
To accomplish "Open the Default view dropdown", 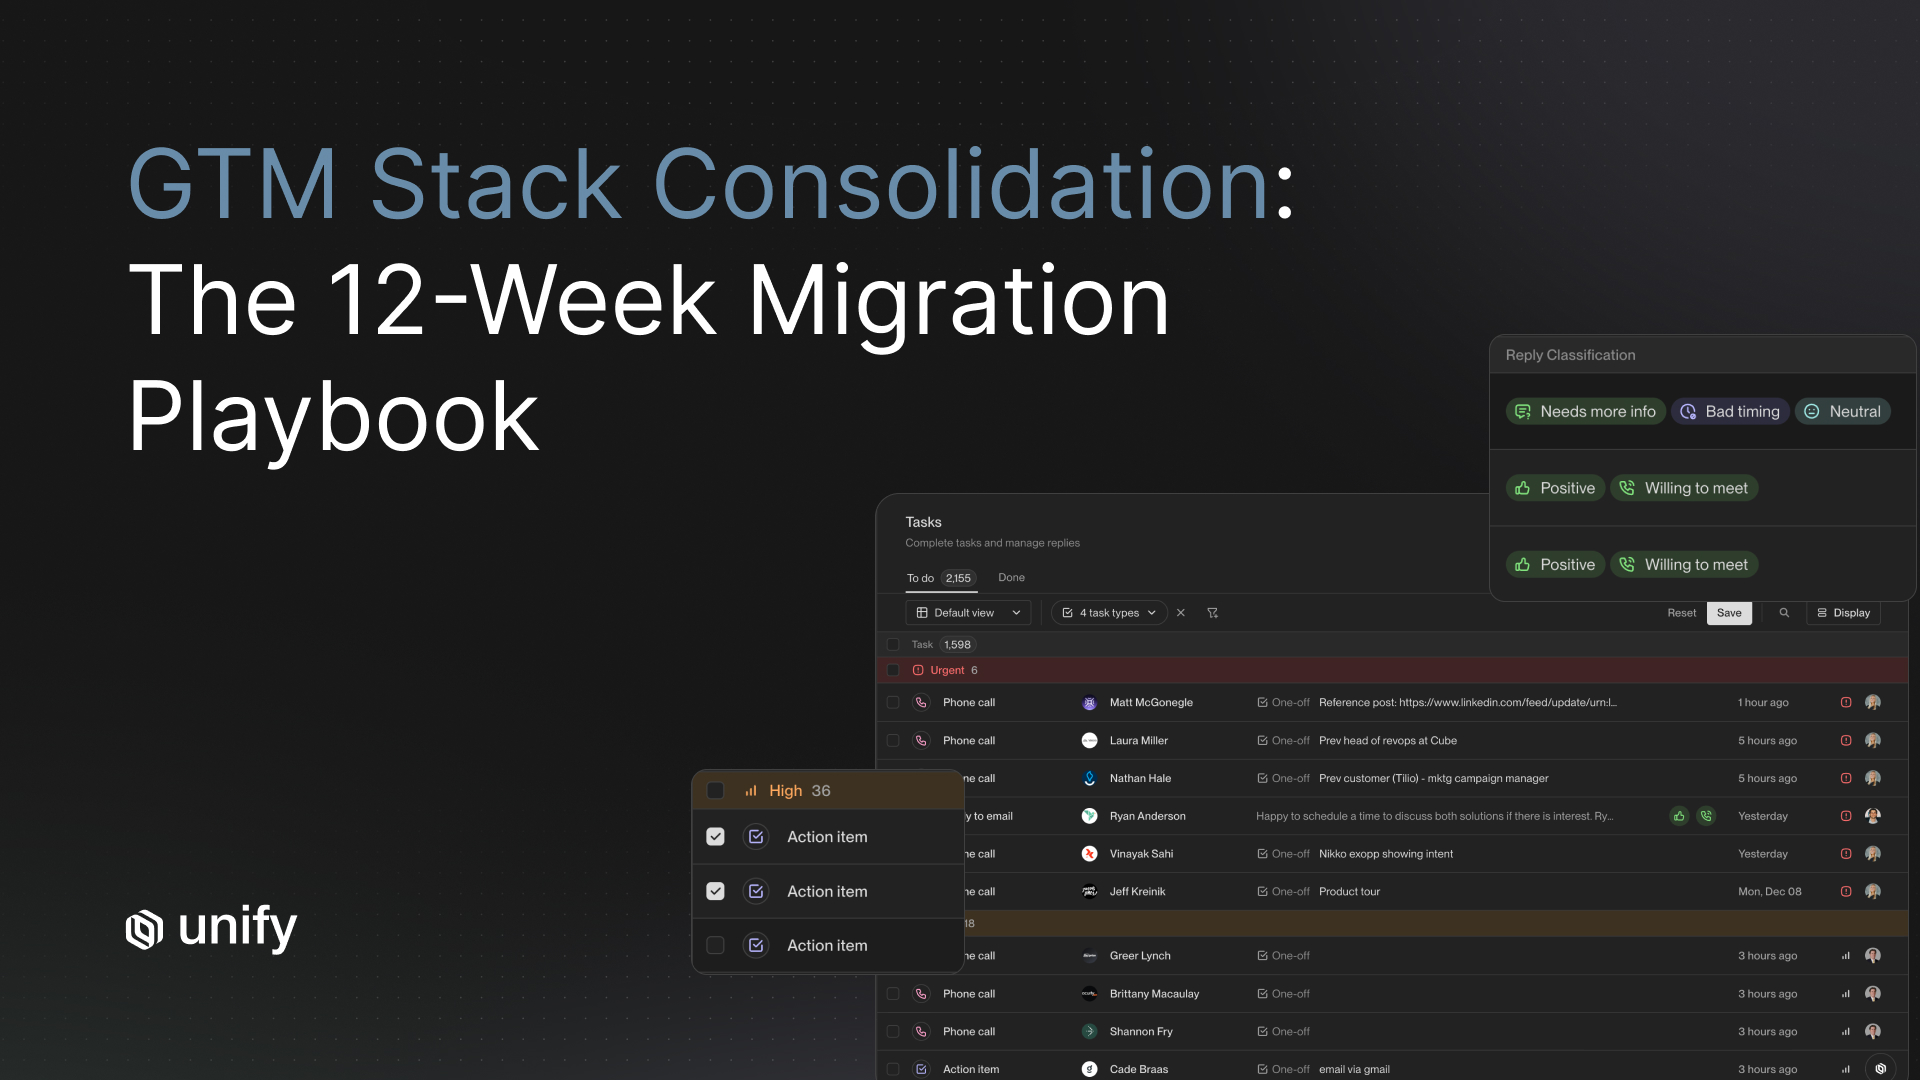I will click(x=968, y=613).
